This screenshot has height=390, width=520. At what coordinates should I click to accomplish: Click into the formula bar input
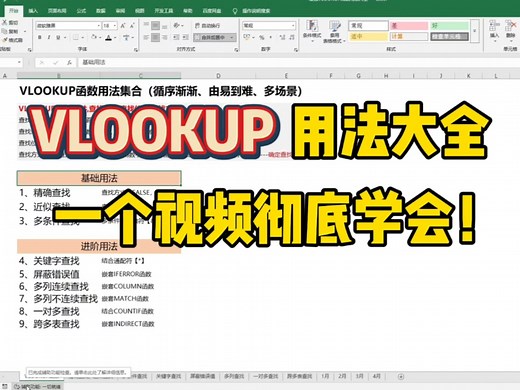pyautogui.click(x=298, y=62)
